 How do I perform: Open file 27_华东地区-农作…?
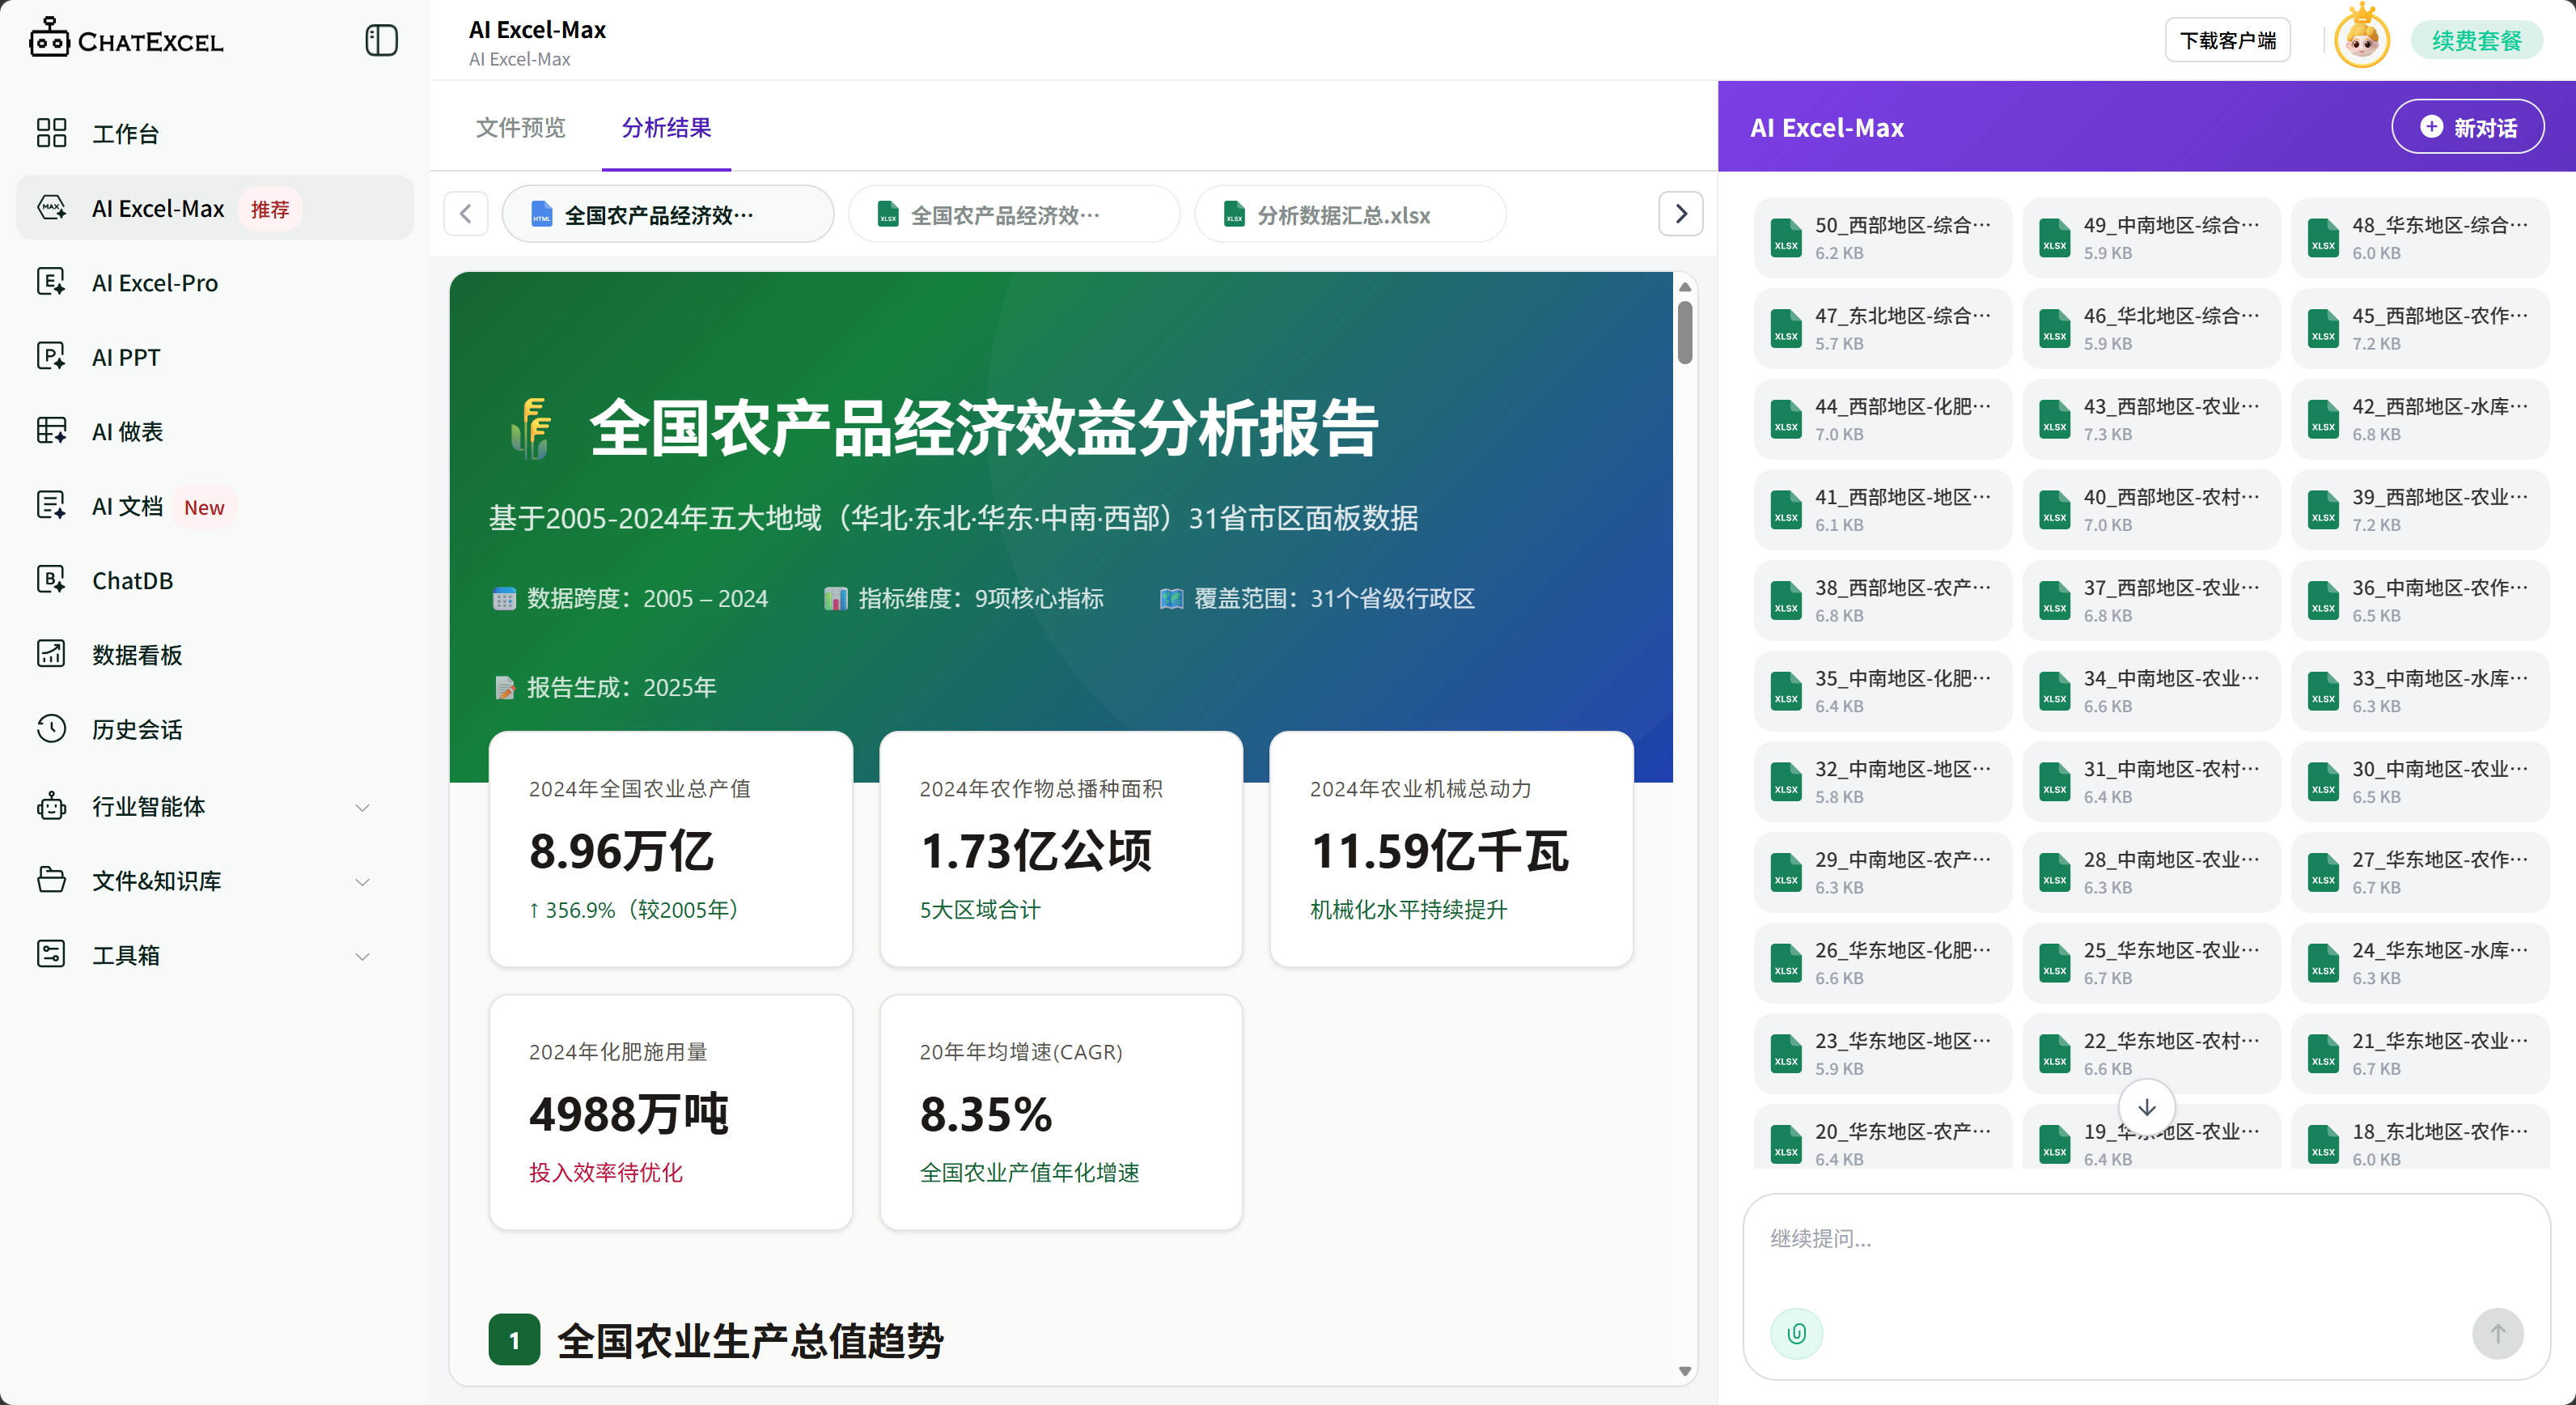click(x=2419, y=872)
